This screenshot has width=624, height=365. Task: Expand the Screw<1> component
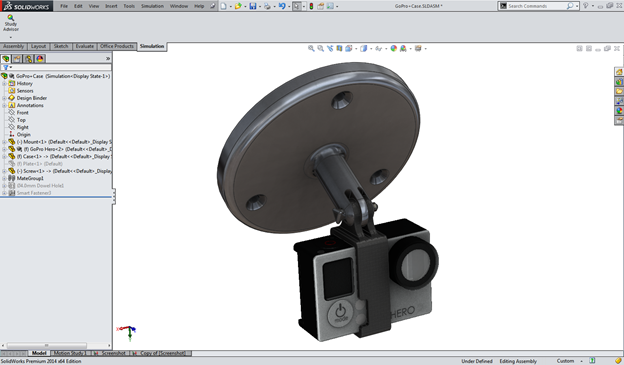tap(4, 171)
